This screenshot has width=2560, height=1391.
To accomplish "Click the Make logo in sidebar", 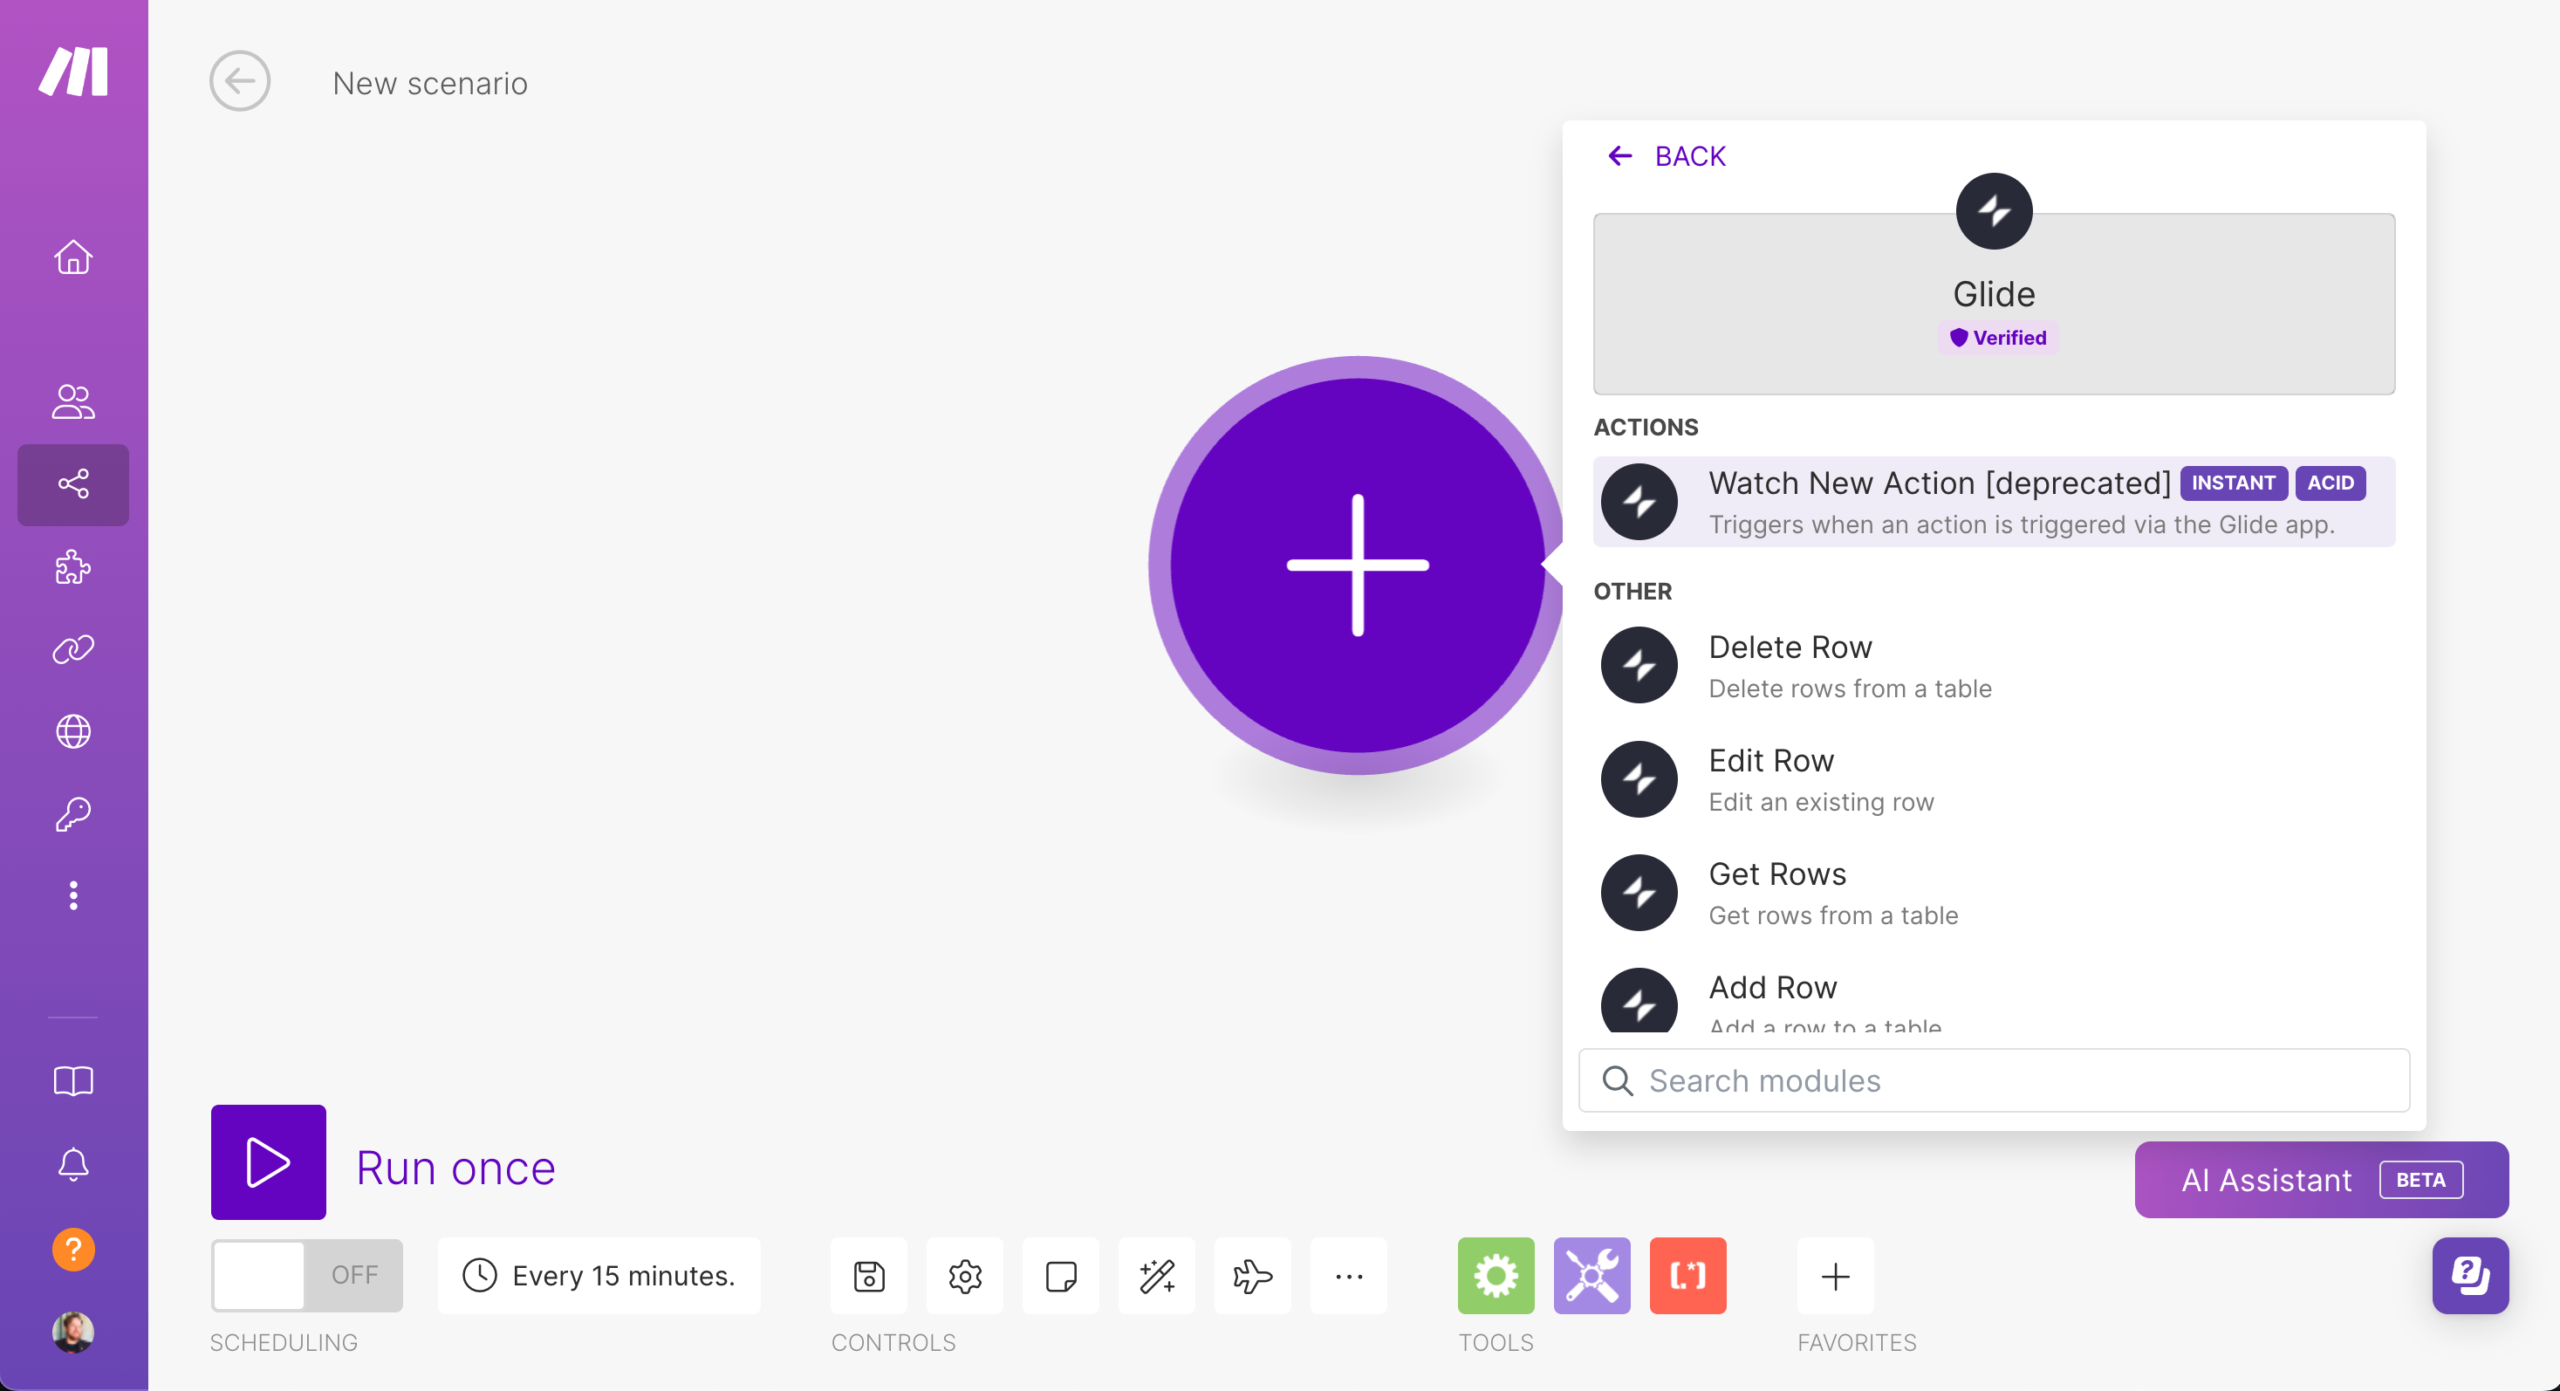I will tap(73, 71).
